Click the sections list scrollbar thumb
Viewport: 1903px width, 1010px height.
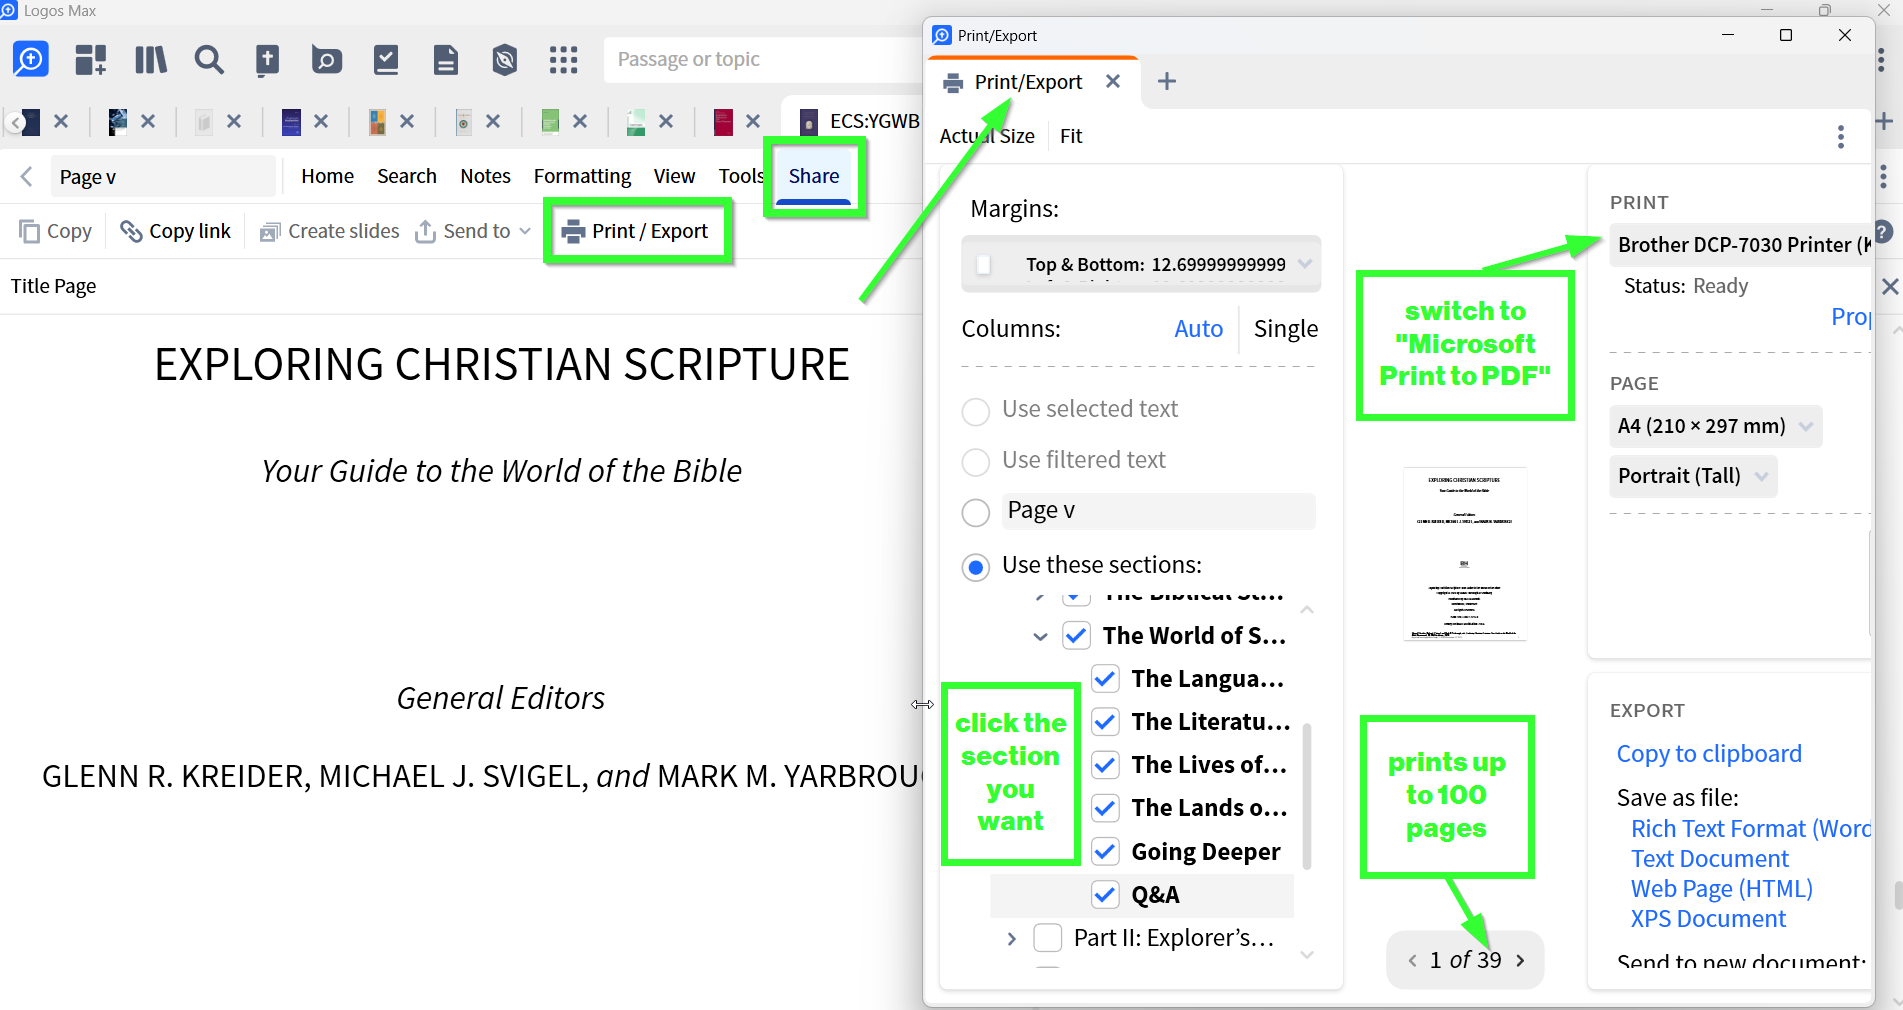[x=1307, y=795]
